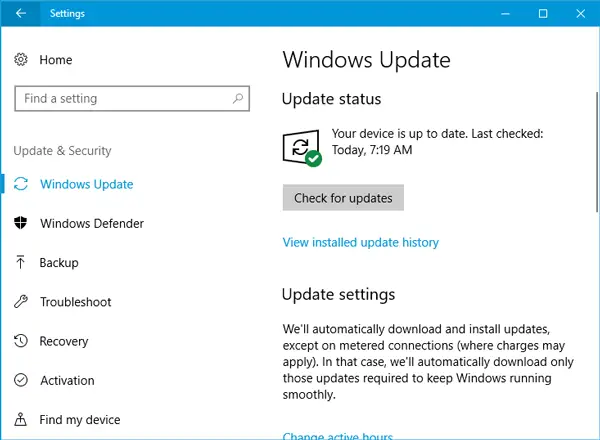Click the Windows Update sync arrows icon in sidebar
Viewport: 600px width, 440px height.
tap(21, 184)
